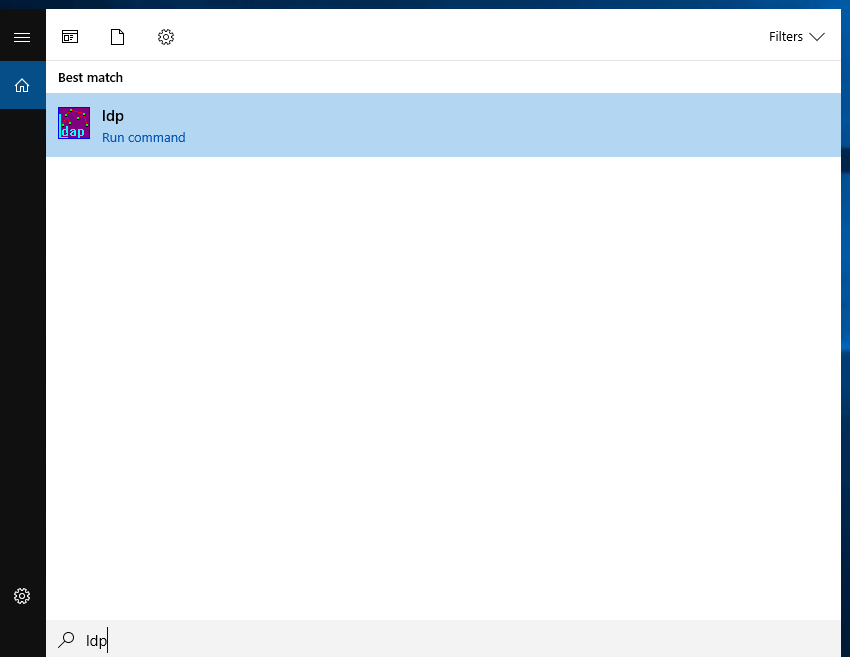The width and height of the screenshot is (850, 657).
Task: Open the hamburger menu at the top left
Action: [x=22, y=37]
